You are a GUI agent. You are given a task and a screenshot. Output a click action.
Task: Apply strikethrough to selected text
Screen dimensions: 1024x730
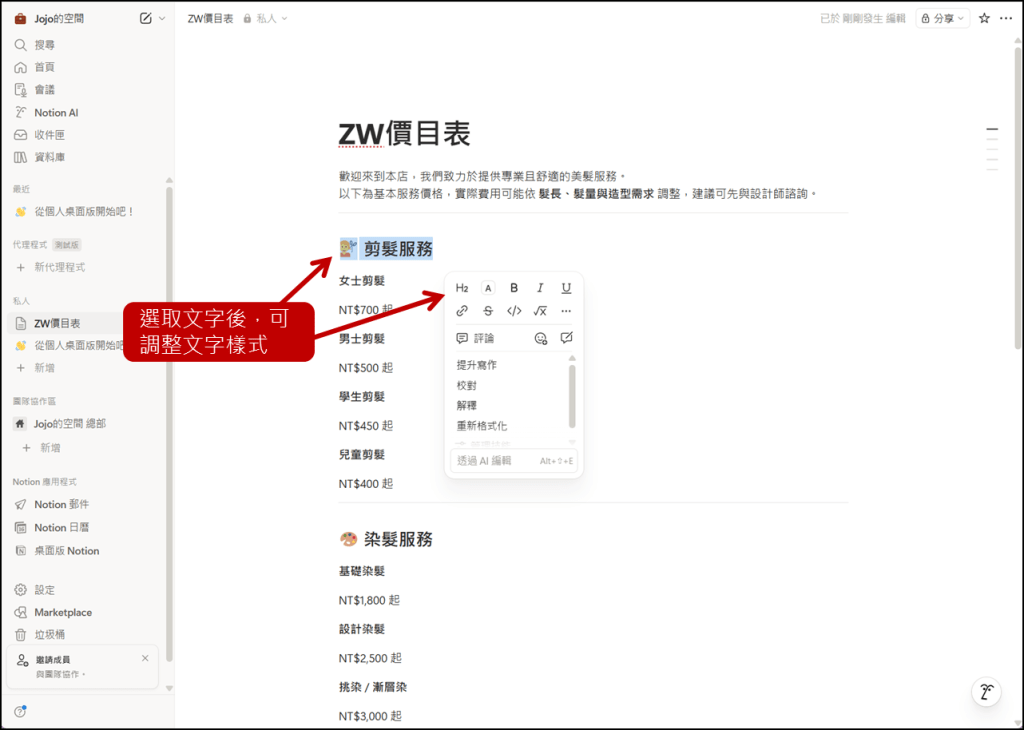coord(488,311)
